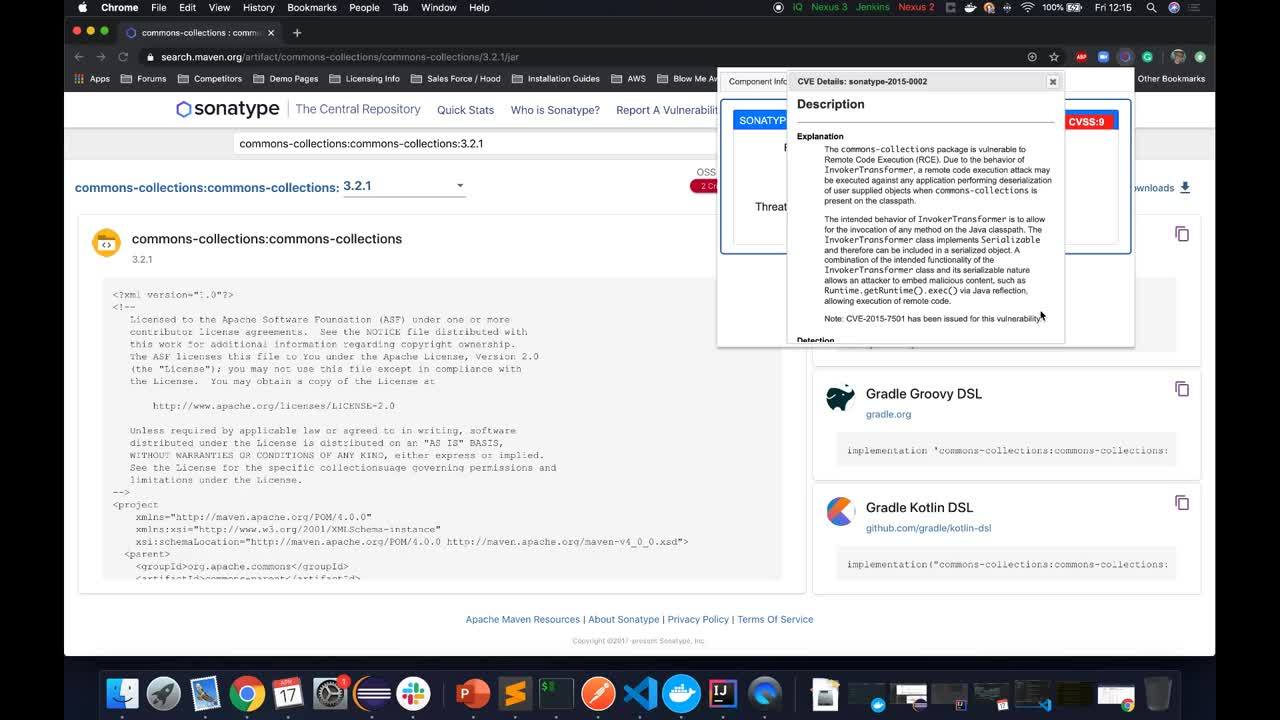
Task: Reload the current page
Action: [x=123, y=57]
